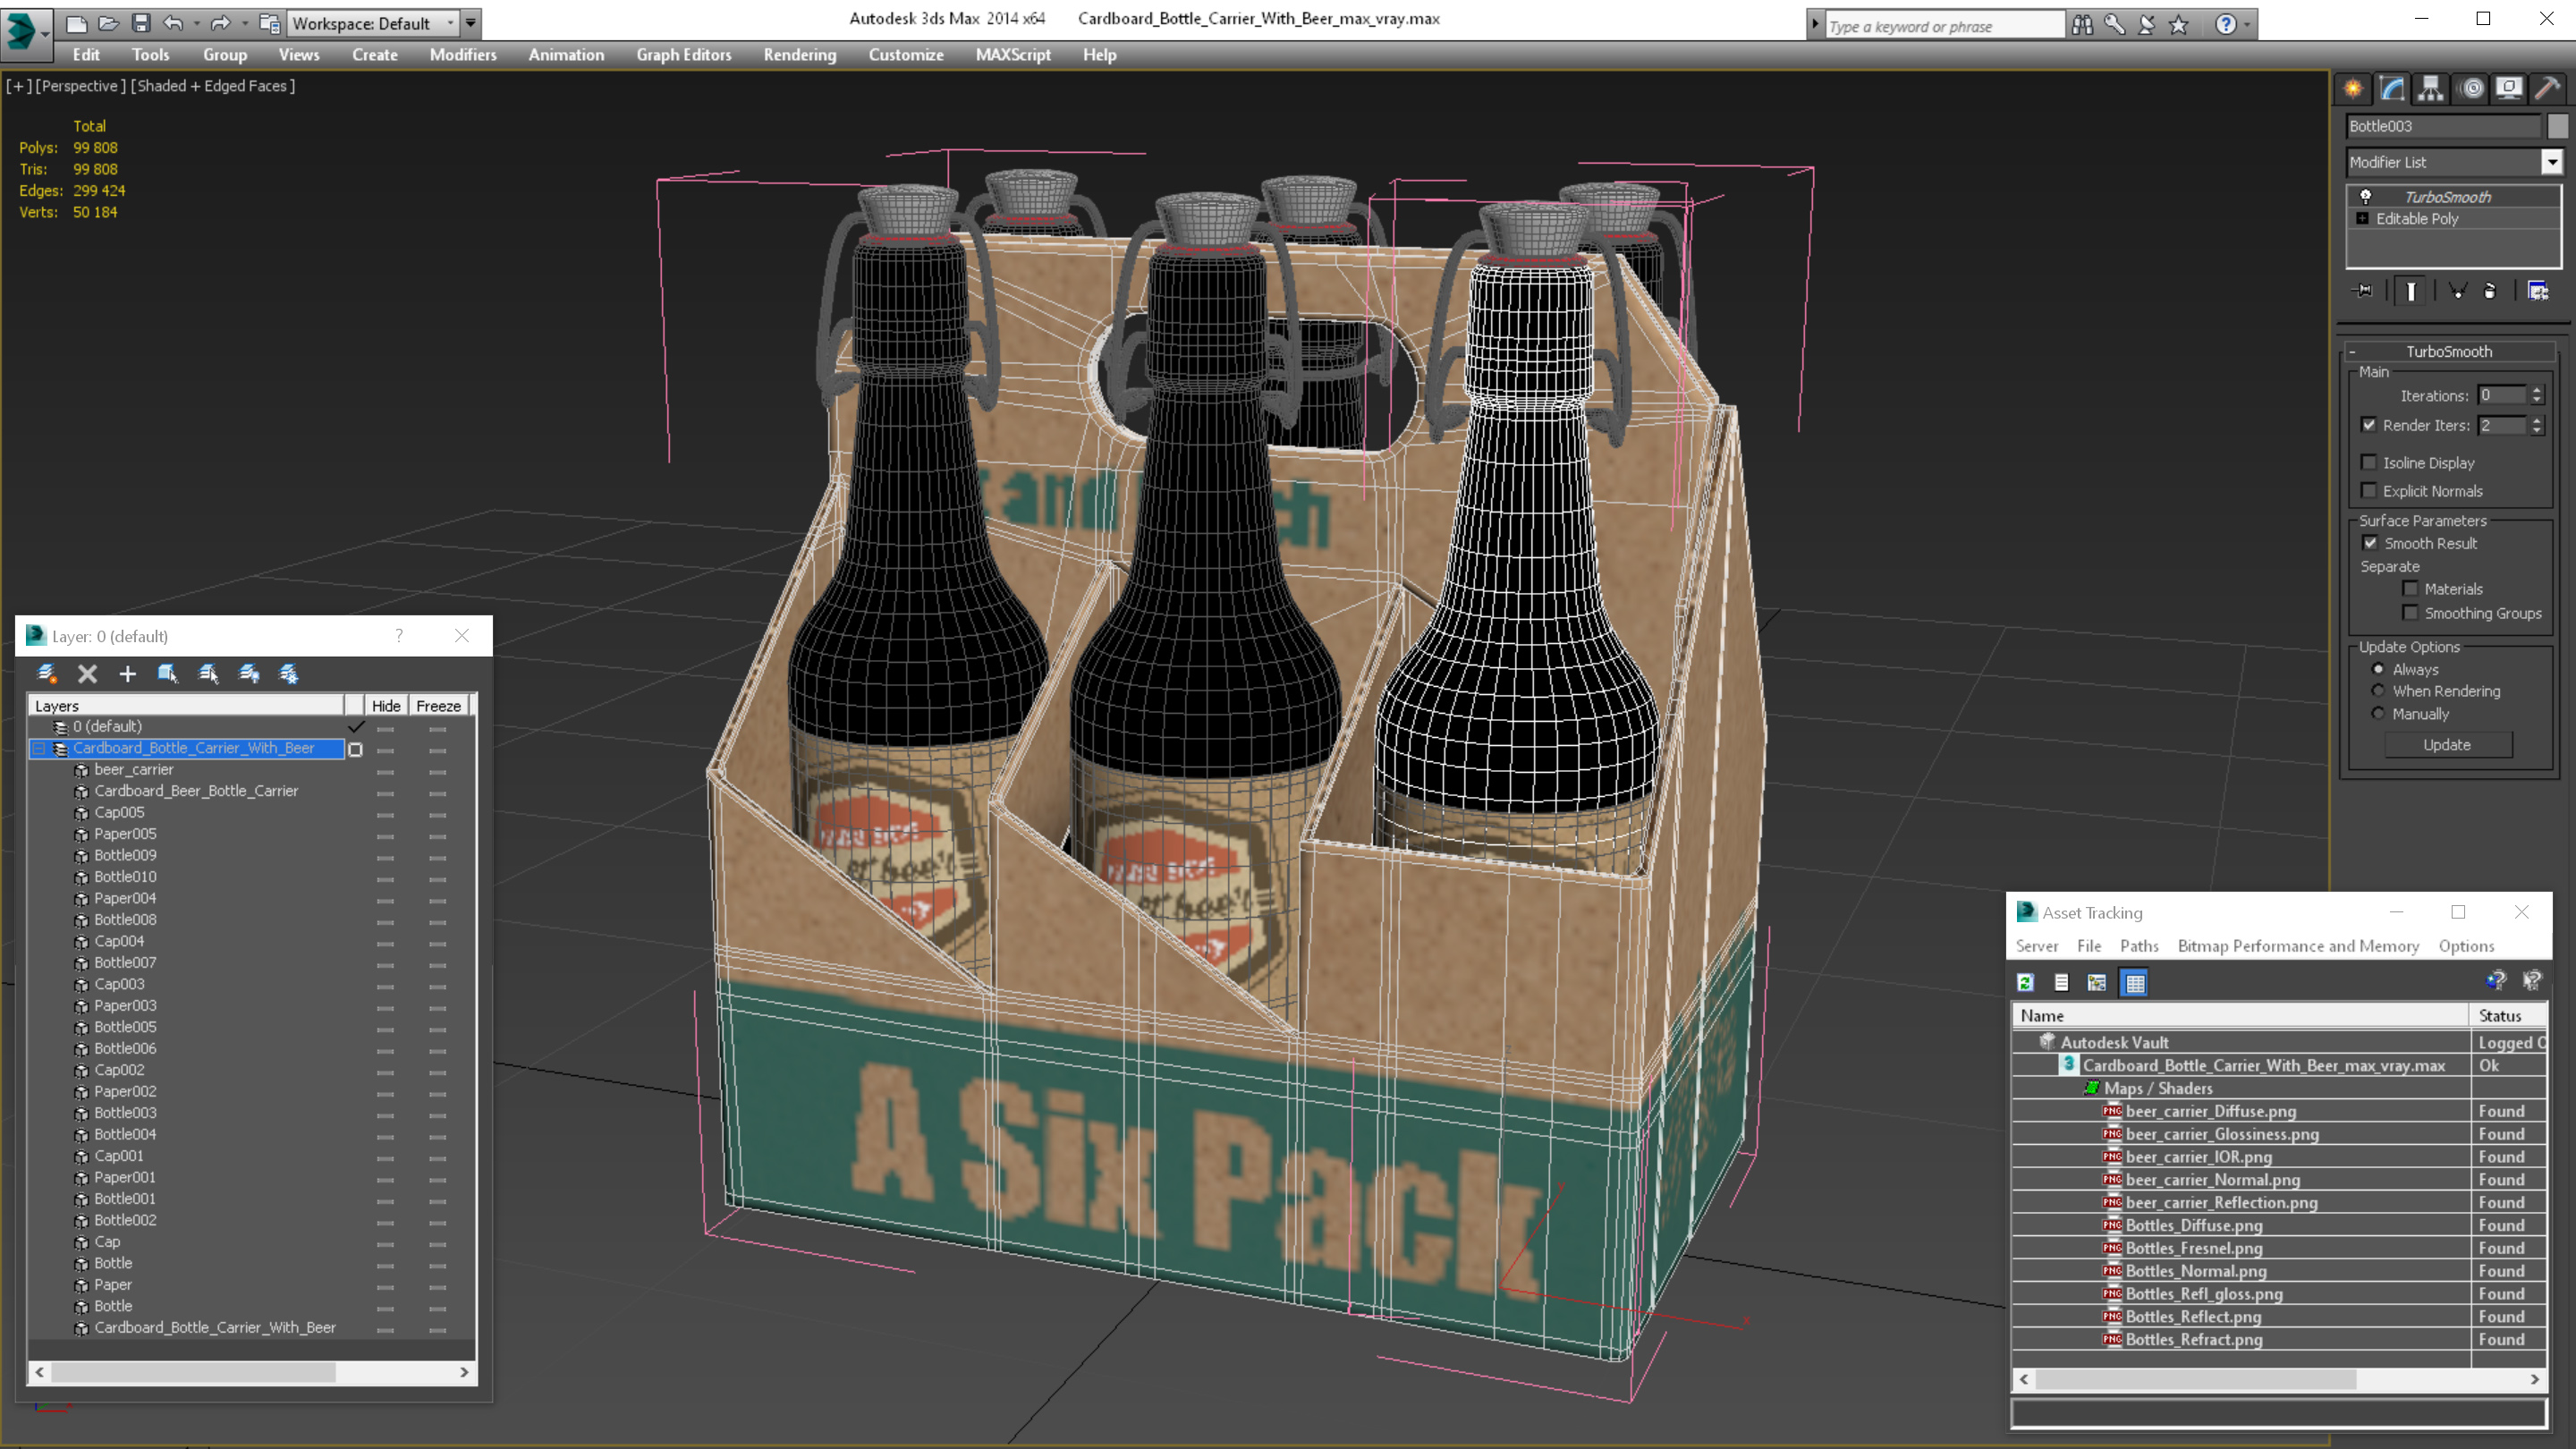Click the Shaded + Edged Faces viewport label
The width and height of the screenshot is (2576, 1449).
(213, 86)
